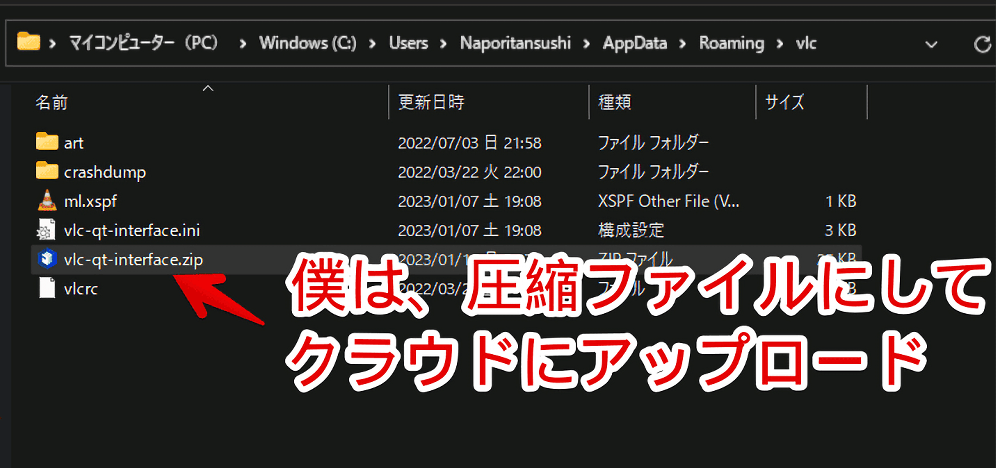Go to Naporitansushi breadcrumb
The height and width of the screenshot is (468, 1000).
coord(515,43)
